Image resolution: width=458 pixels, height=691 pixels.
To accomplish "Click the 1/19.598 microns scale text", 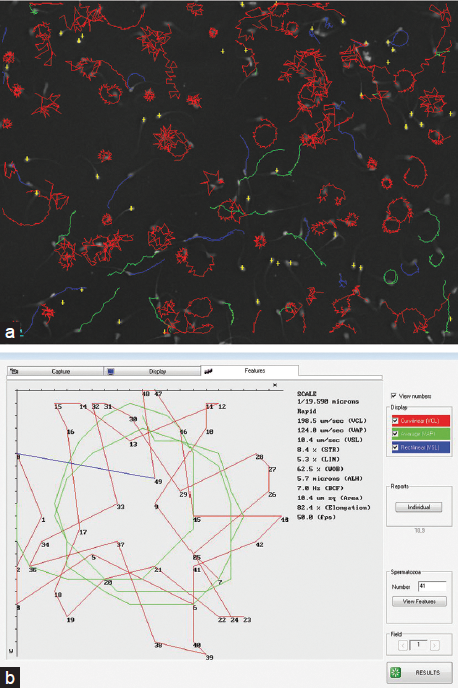I will [x=328, y=401].
